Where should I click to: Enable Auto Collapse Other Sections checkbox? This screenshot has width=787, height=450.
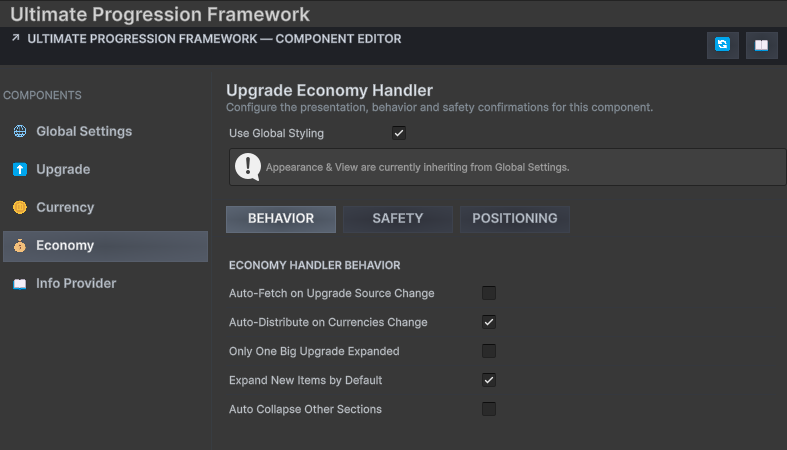point(489,409)
